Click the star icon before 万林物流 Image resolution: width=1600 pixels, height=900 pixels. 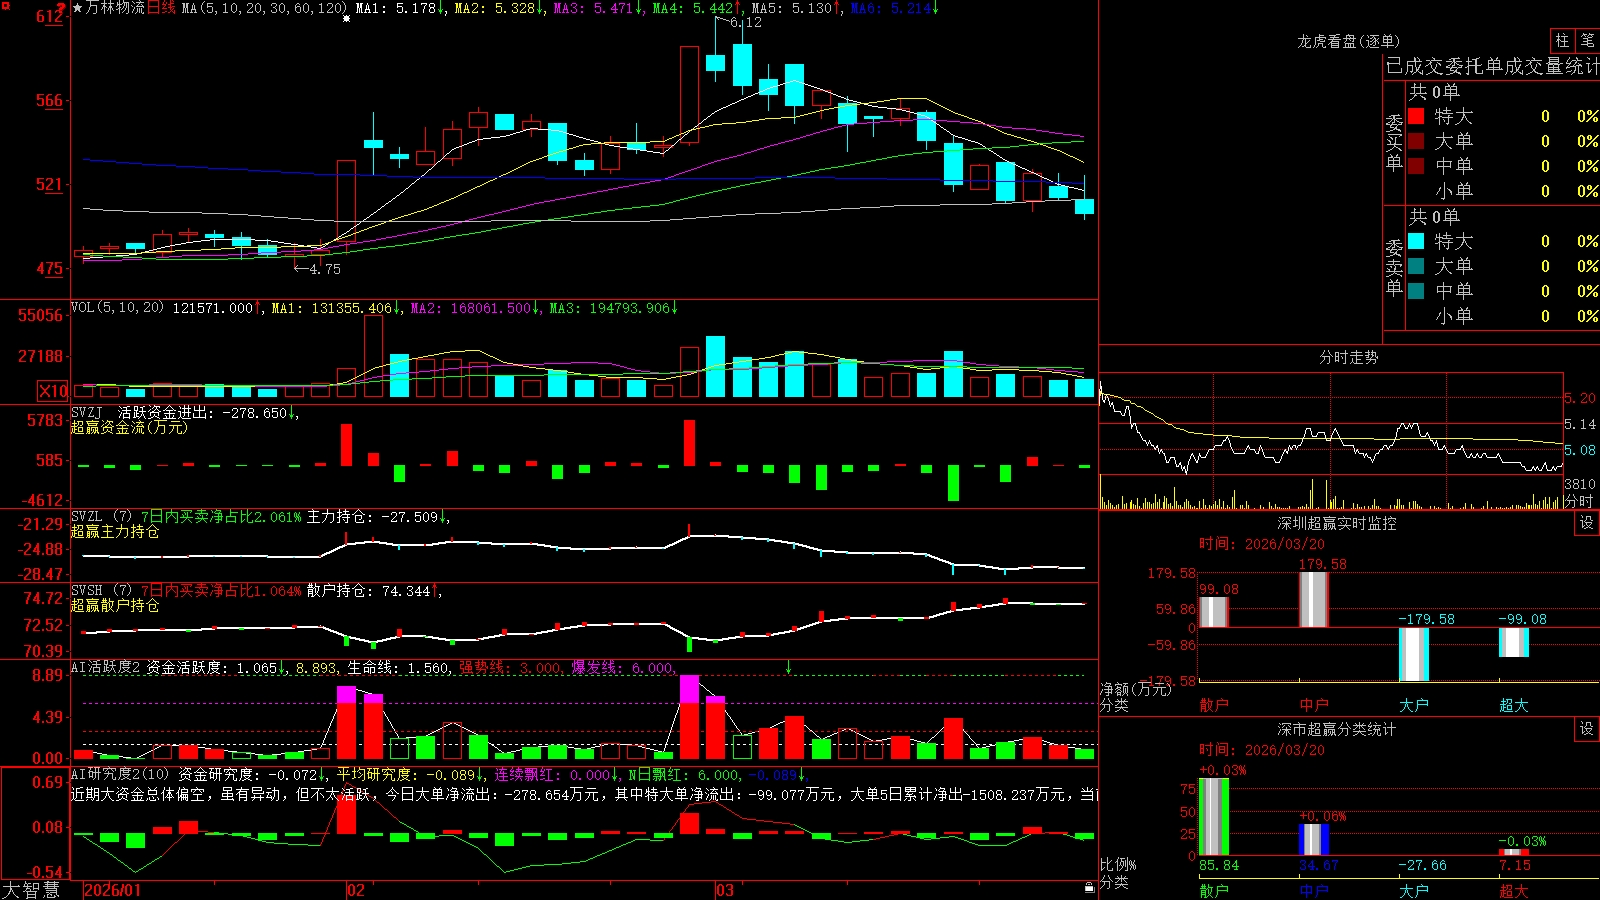click(x=78, y=8)
